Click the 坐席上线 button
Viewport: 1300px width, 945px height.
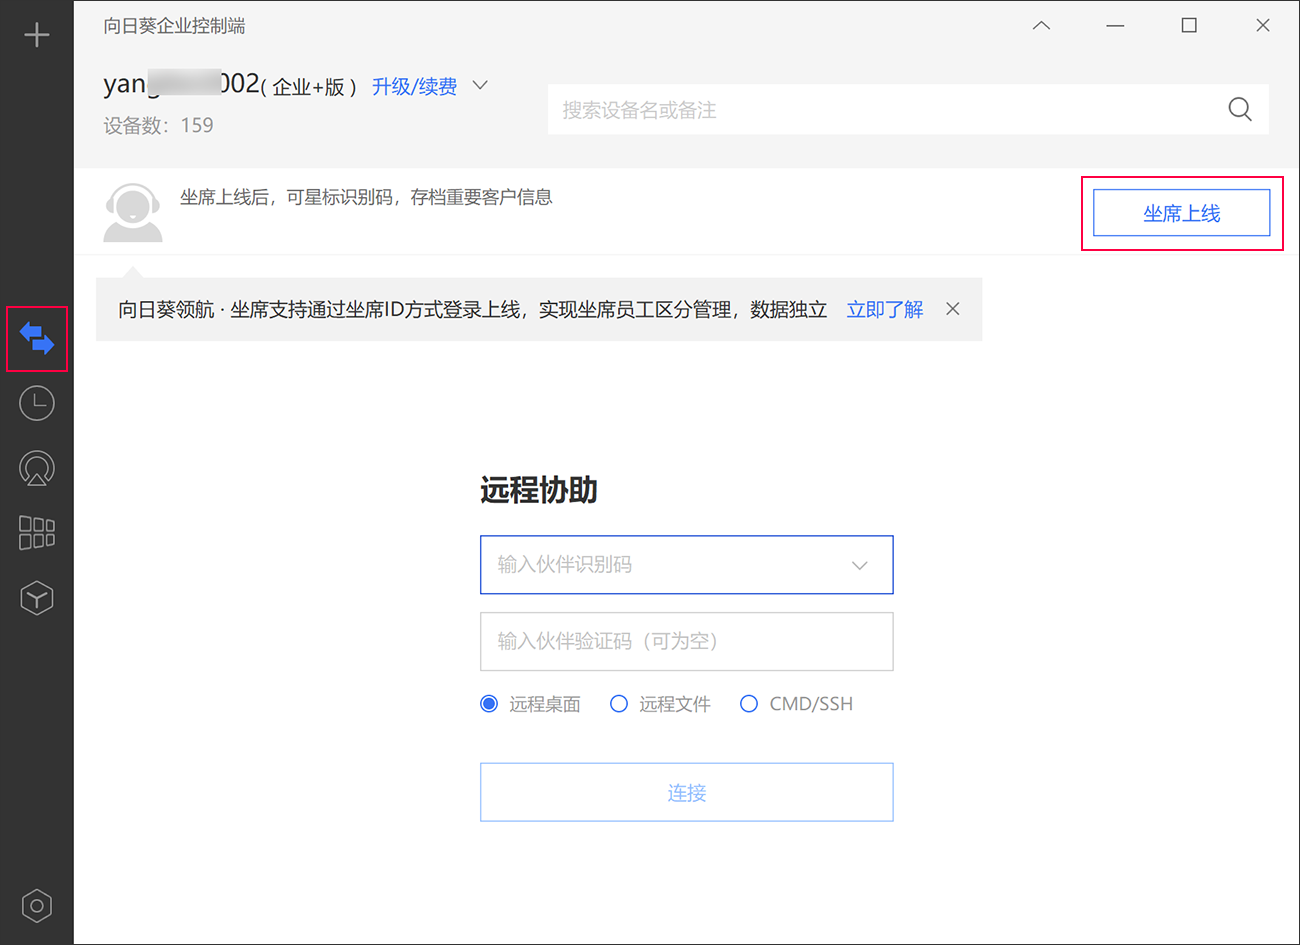pyautogui.click(x=1182, y=213)
